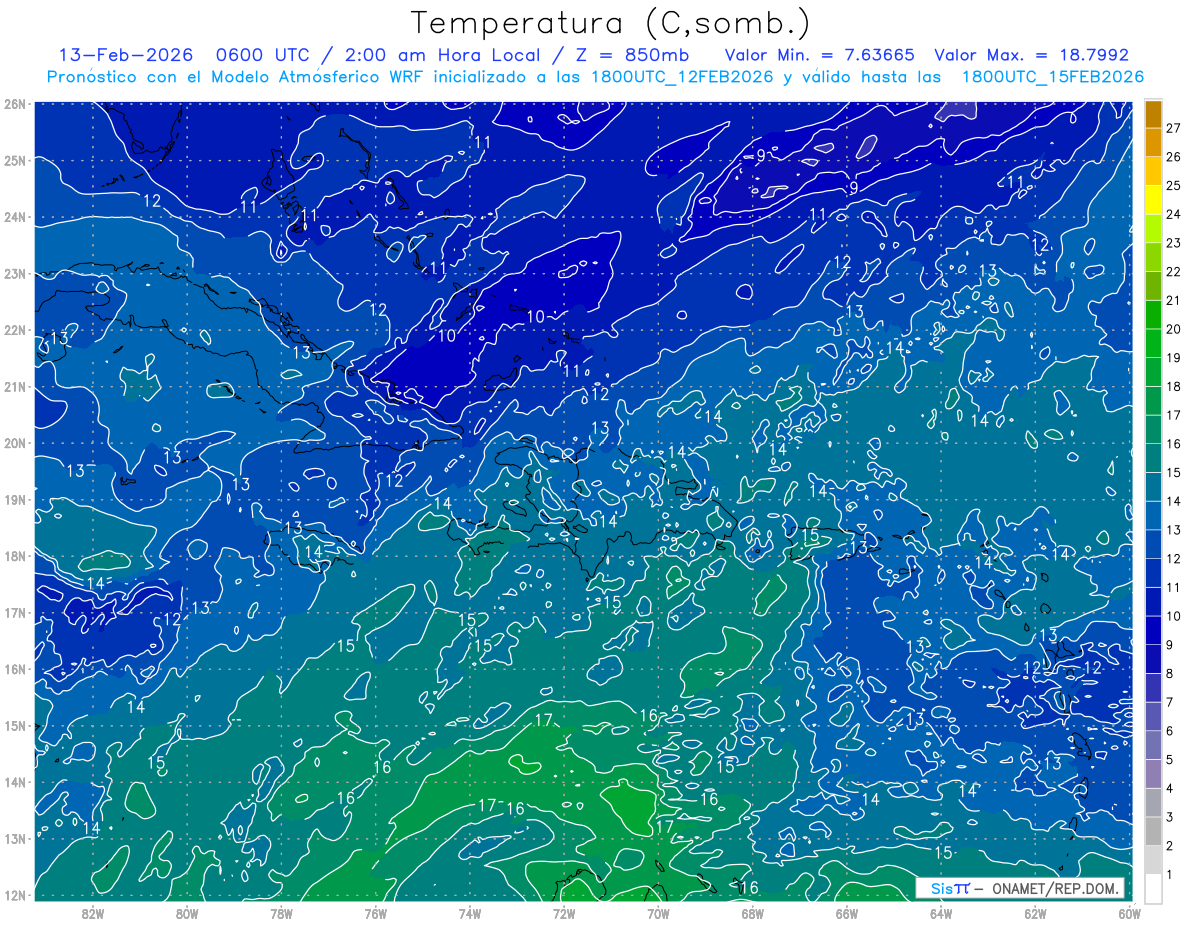Click the '74W' longitude label
Image resolution: width=1200 pixels, height=927 pixels.
[470, 913]
